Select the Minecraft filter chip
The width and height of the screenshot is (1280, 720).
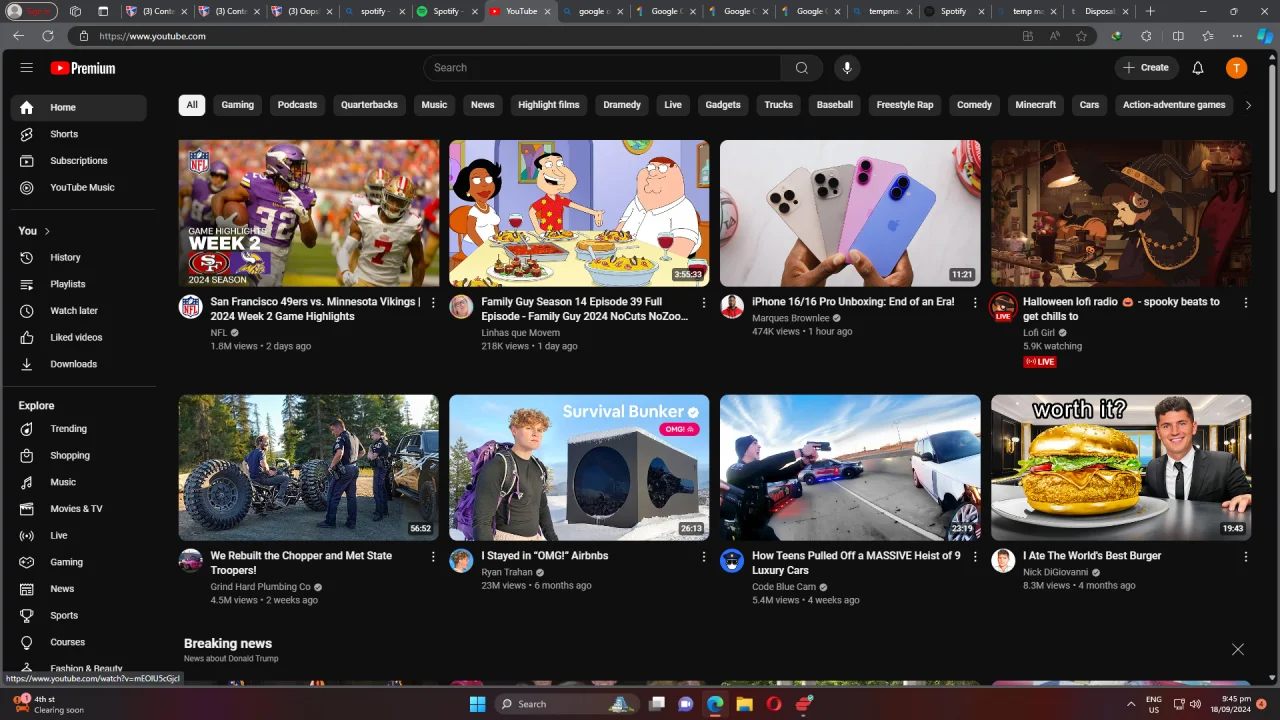pyautogui.click(x=1036, y=105)
